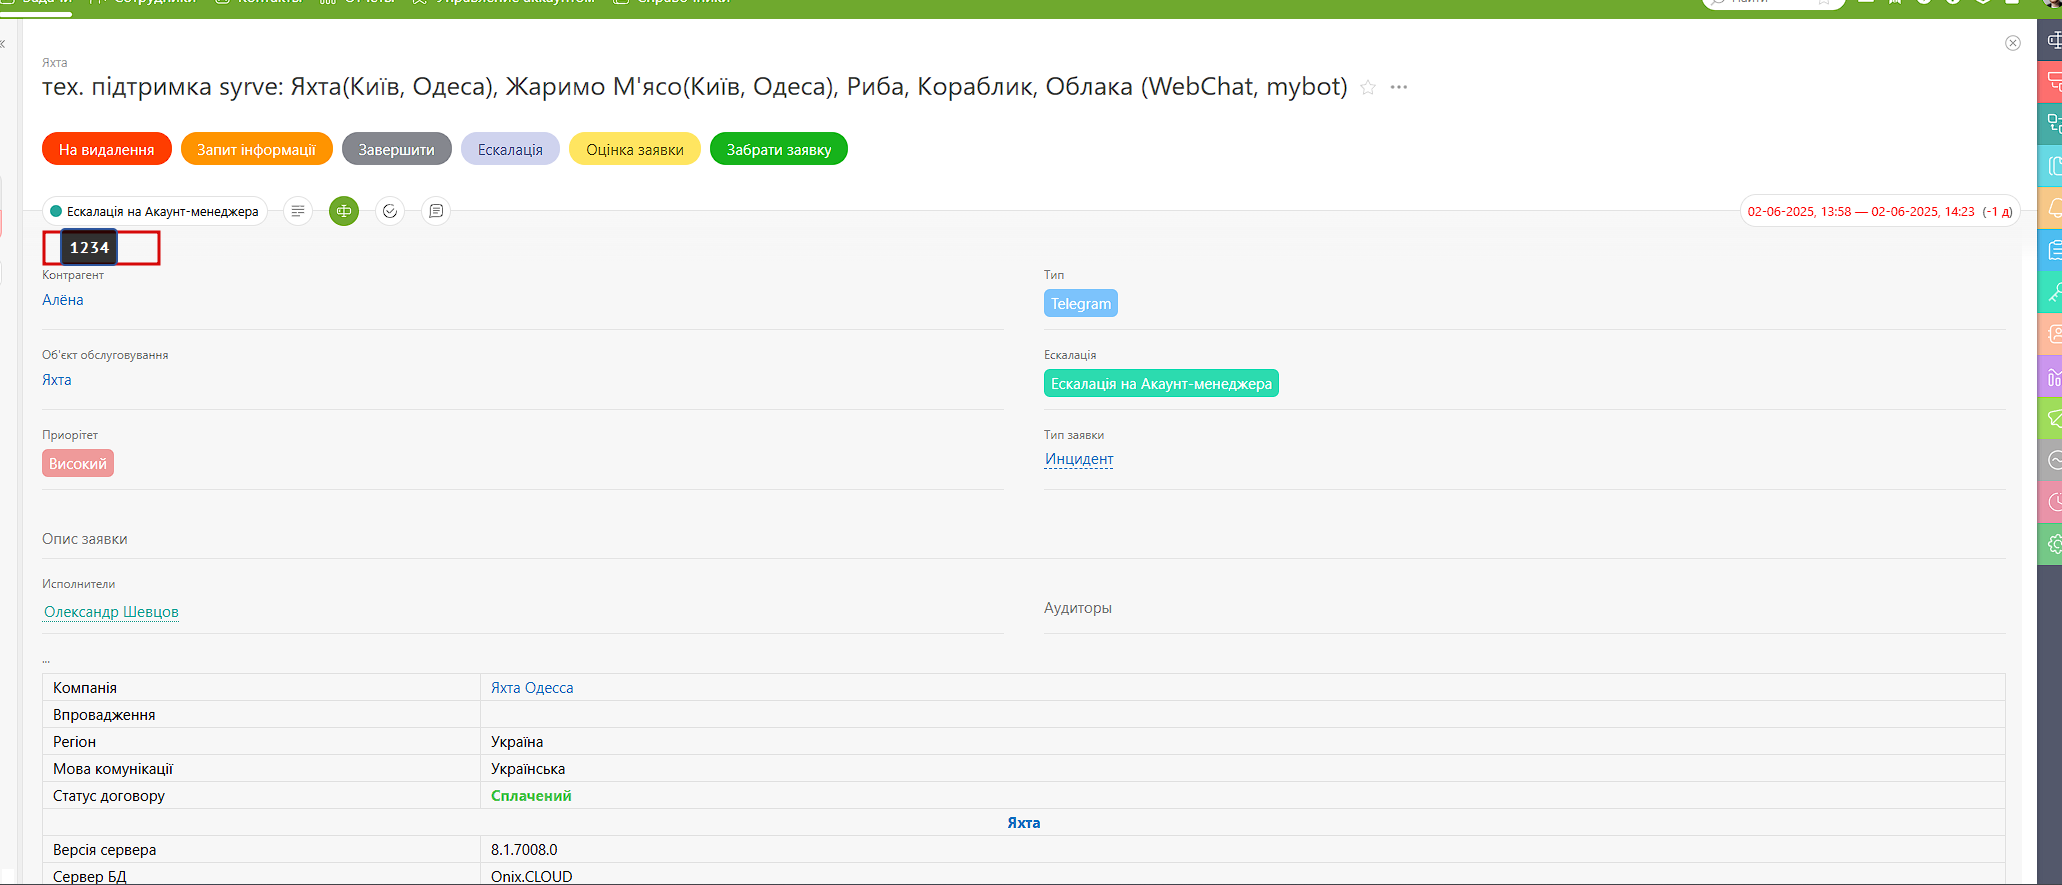Open the contractor link 'Алёна'
The width and height of the screenshot is (2062, 885).
(63, 300)
